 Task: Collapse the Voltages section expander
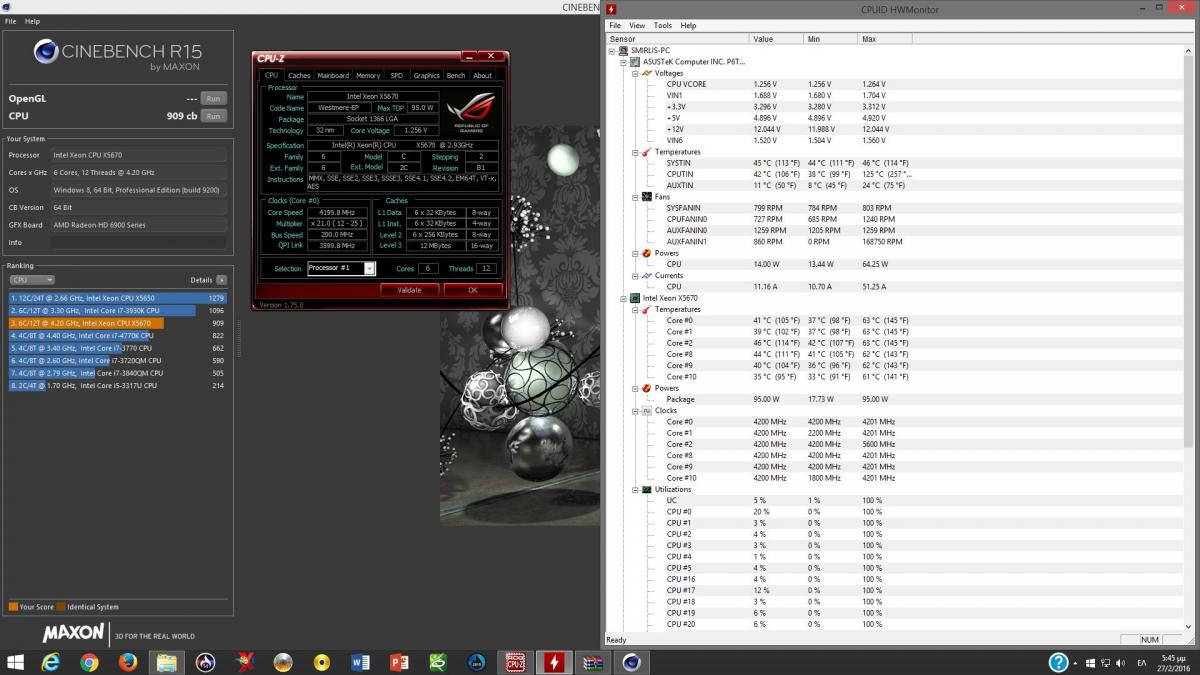coord(634,73)
